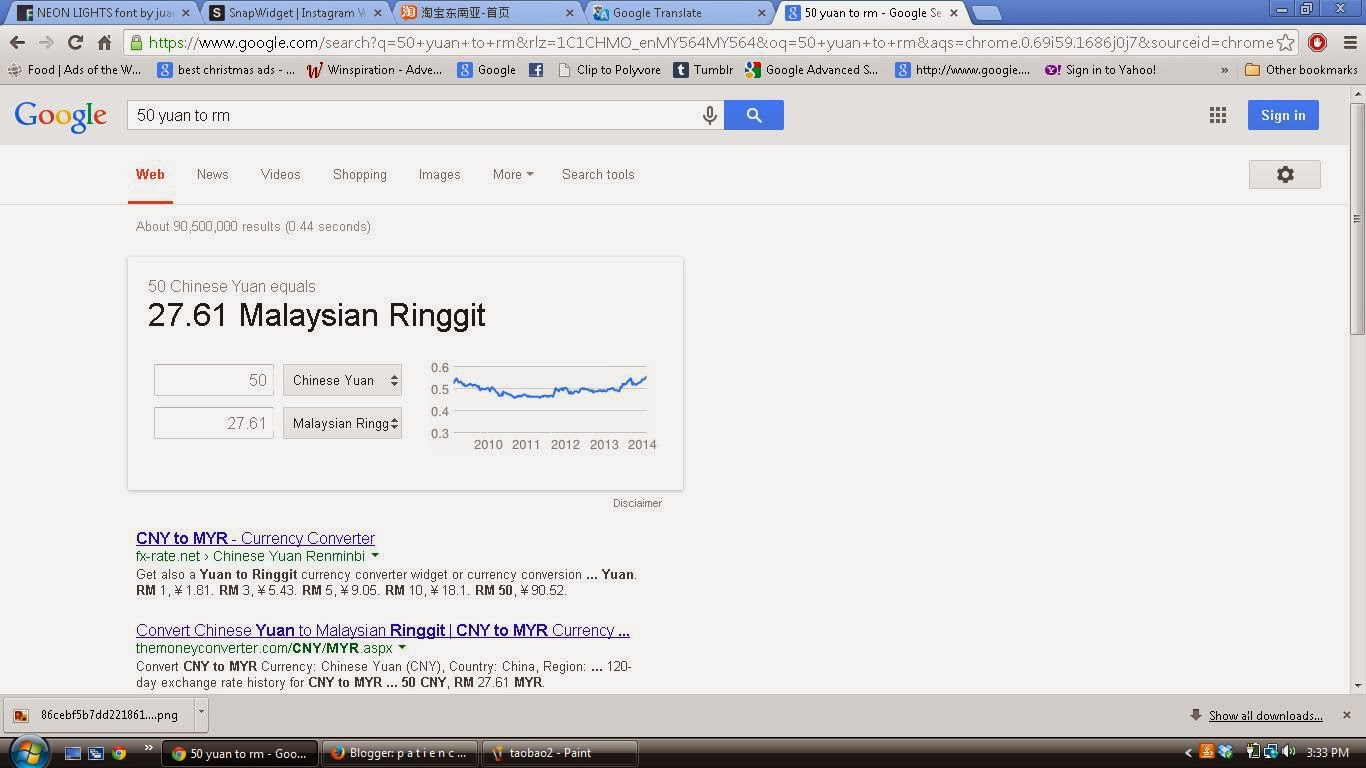Select the News search category

tap(213, 174)
